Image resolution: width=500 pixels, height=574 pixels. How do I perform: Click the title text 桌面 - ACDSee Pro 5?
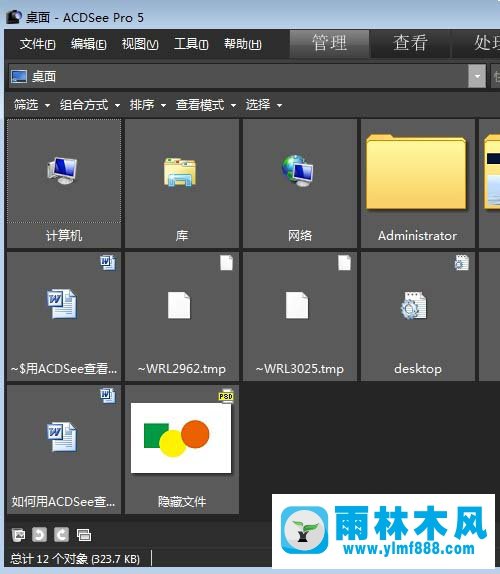(85, 18)
